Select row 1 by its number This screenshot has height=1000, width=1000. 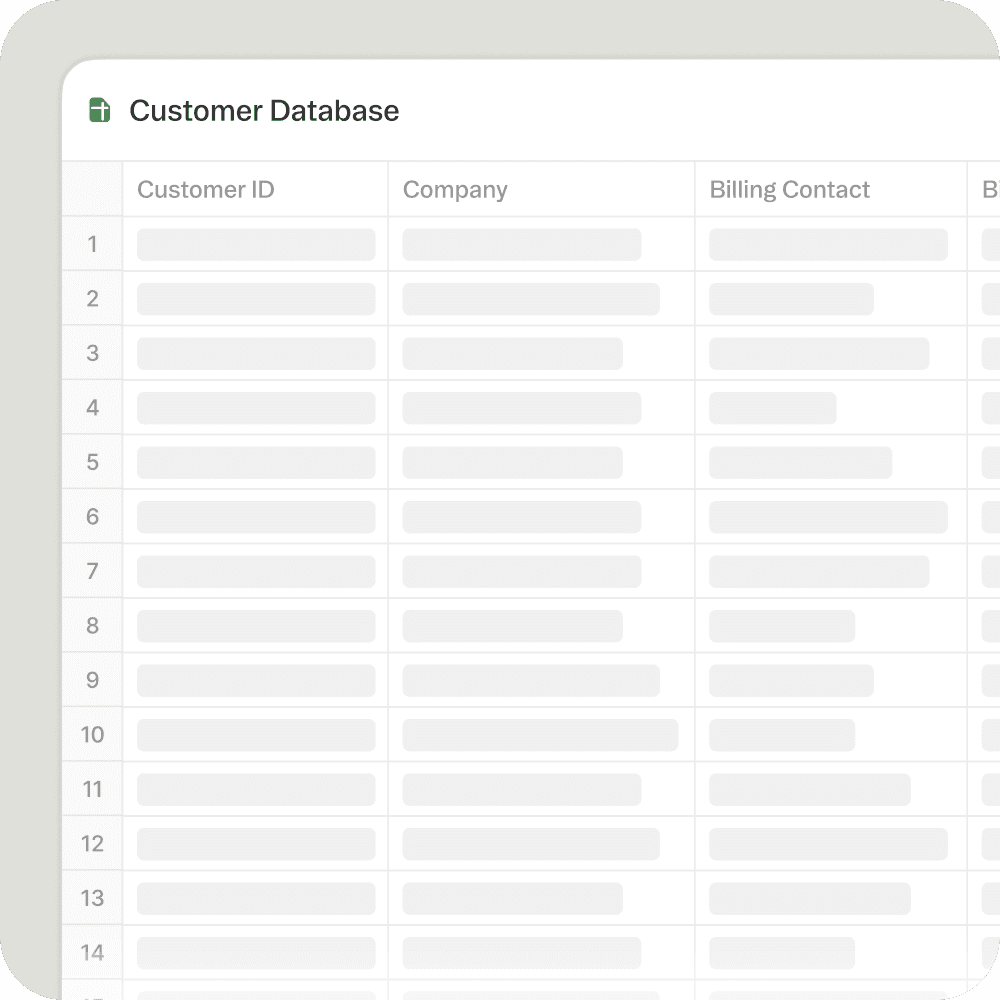click(x=92, y=244)
